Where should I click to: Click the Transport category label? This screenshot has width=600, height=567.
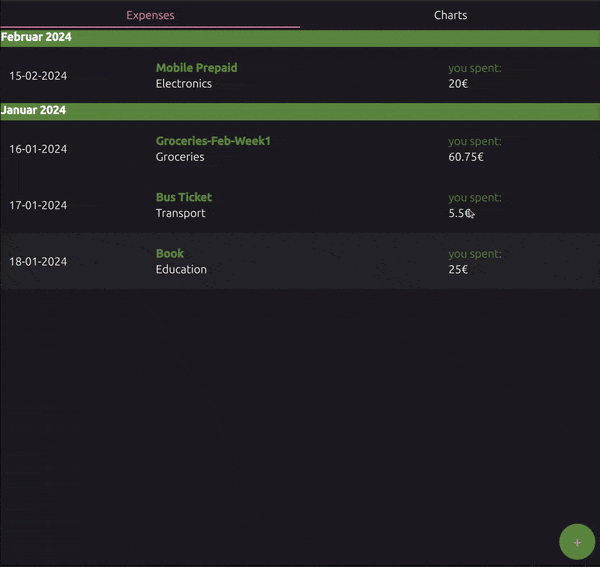(x=180, y=213)
